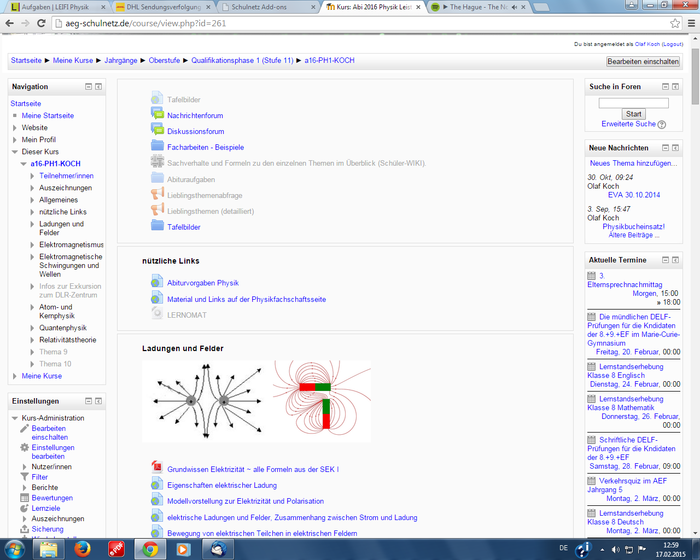The width and height of the screenshot is (700, 560).
Task: Collapse the Suche in Foren block
Action: pyautogui.click(x=665, y=86)
